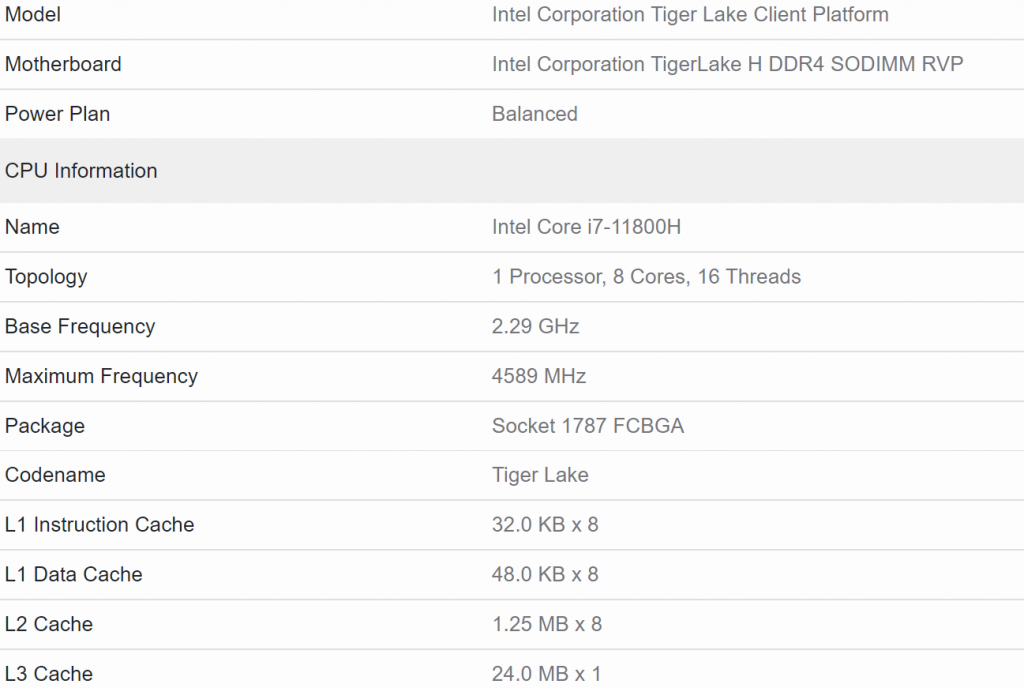Select the 'Name' row label
Screen dimensions: 1024x688
tap(32, 227)
